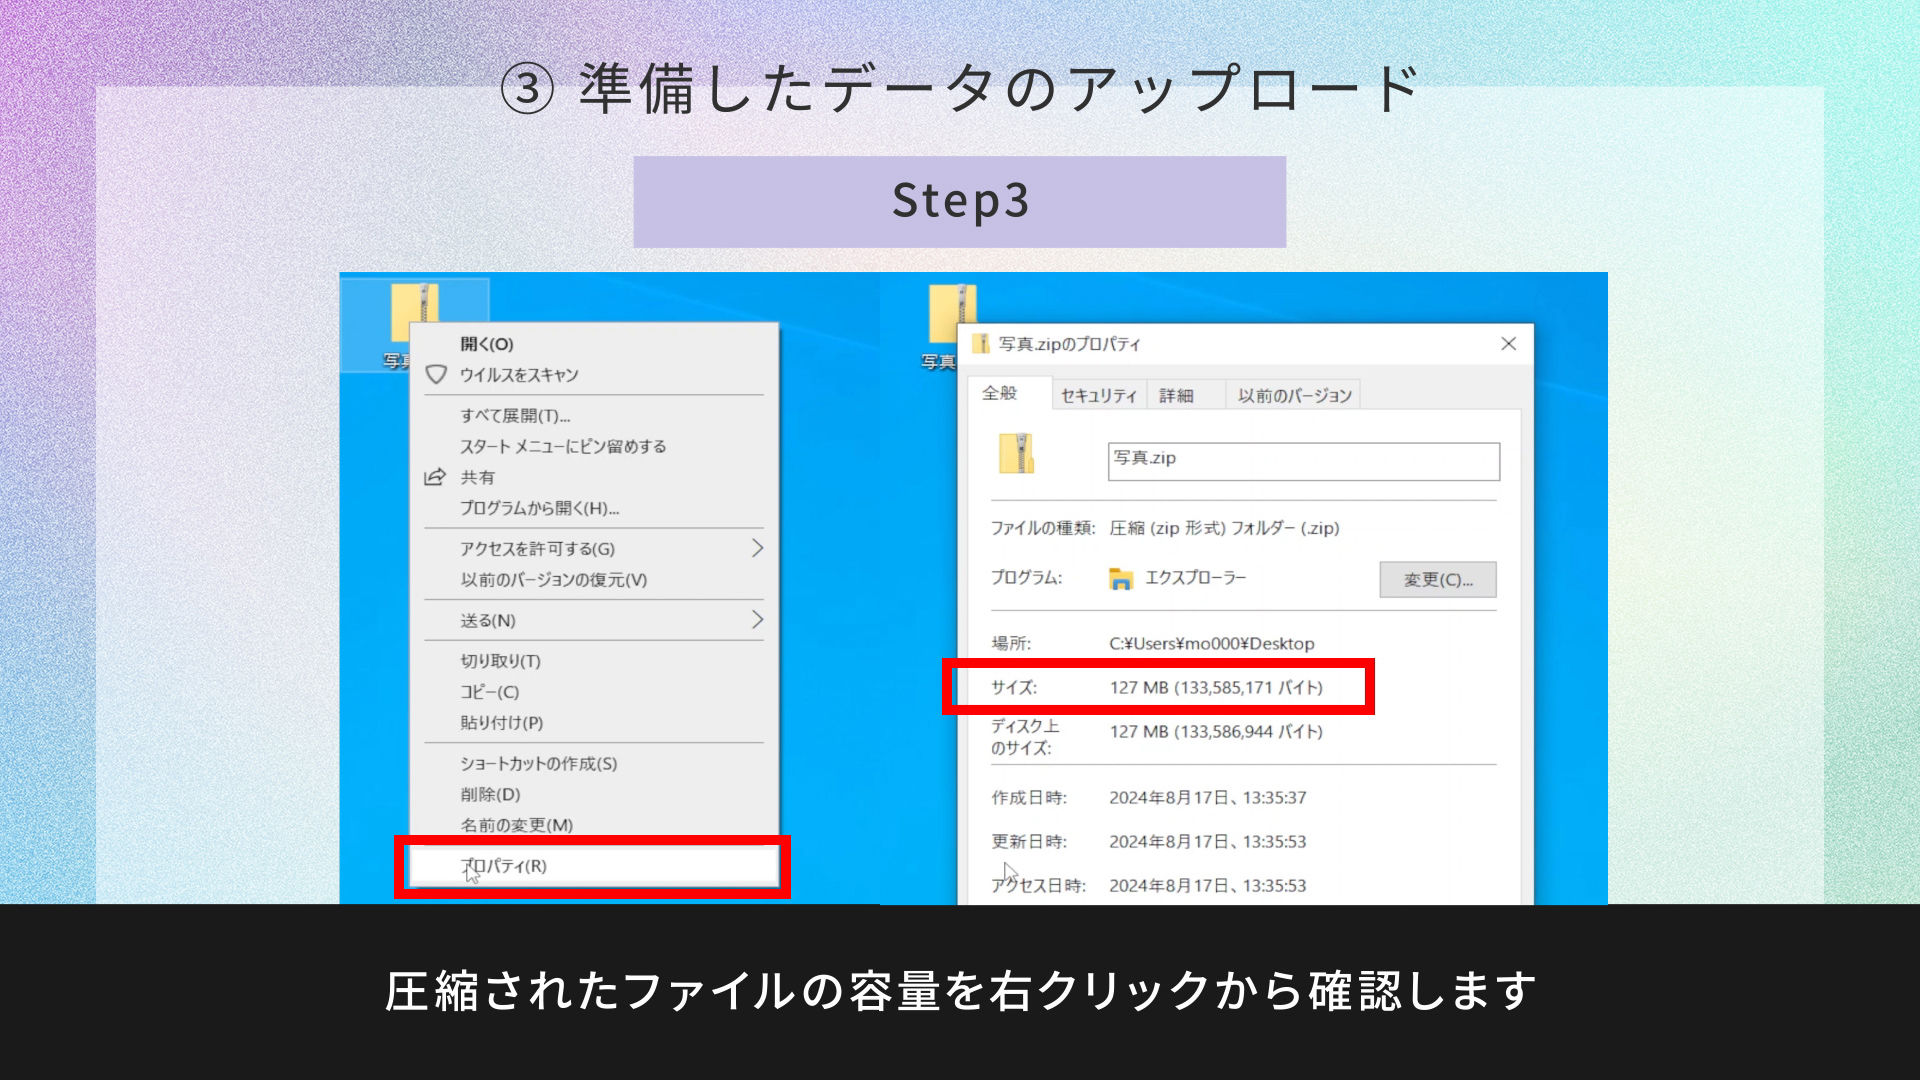1920x1080 pixels.
Task: Open プロパティ(R) from the context menu
Action: point(592,866)
